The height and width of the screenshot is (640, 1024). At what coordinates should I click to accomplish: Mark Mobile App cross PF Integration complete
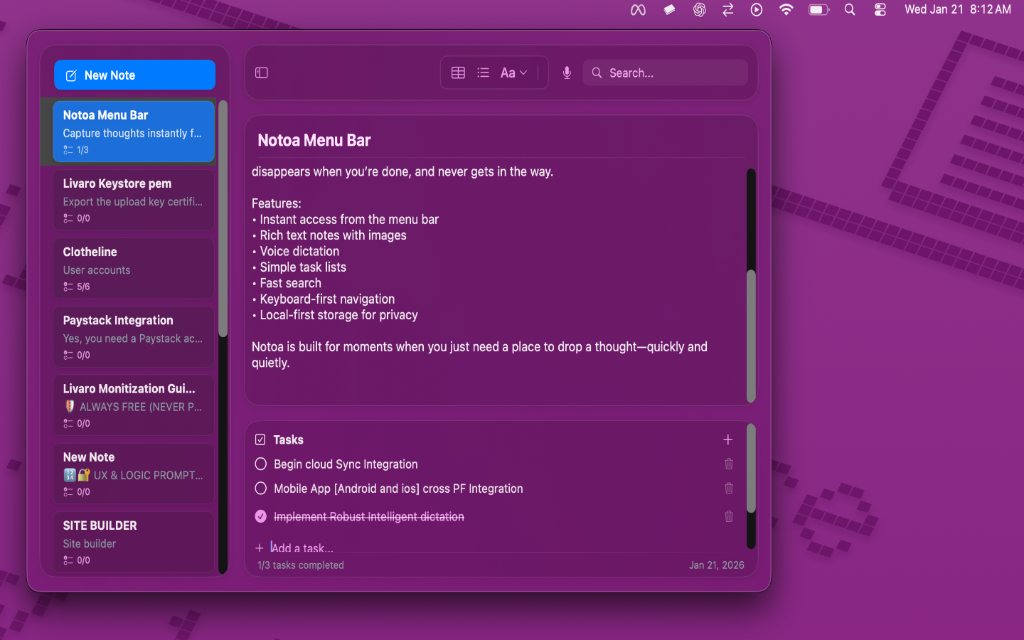(x=261, y=489)
